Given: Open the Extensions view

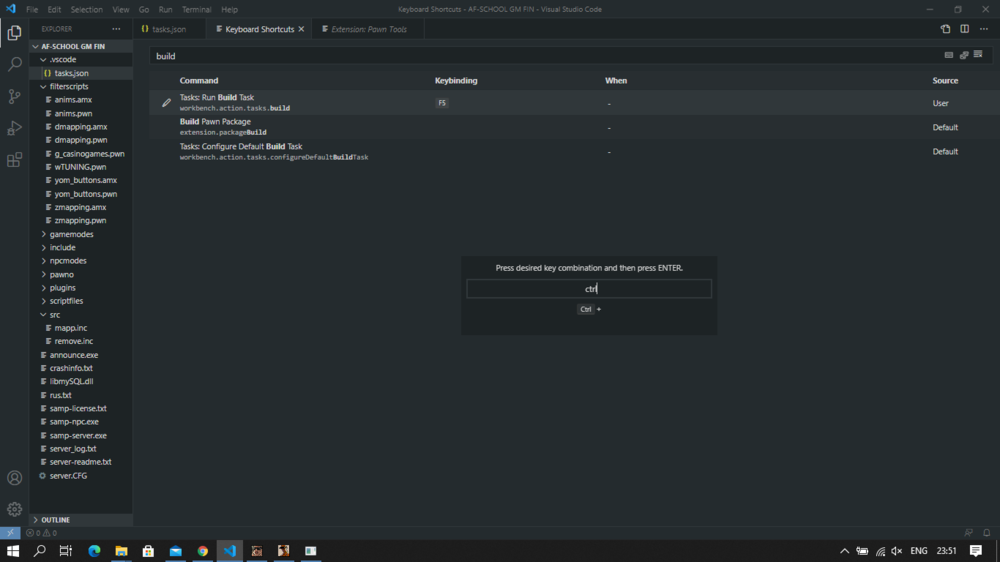Looking at the screenshot, I should point(14,159).
